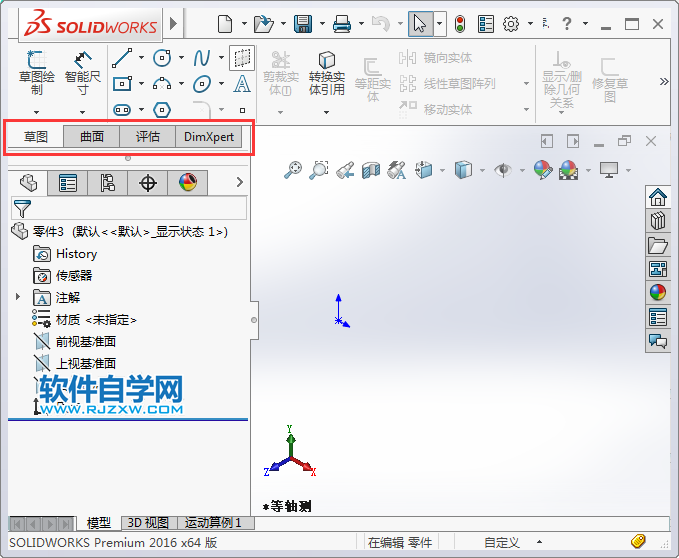Viewport: 679px width, 558px height.
Task: Click the Print icon
Action: (x=342, y=23)
